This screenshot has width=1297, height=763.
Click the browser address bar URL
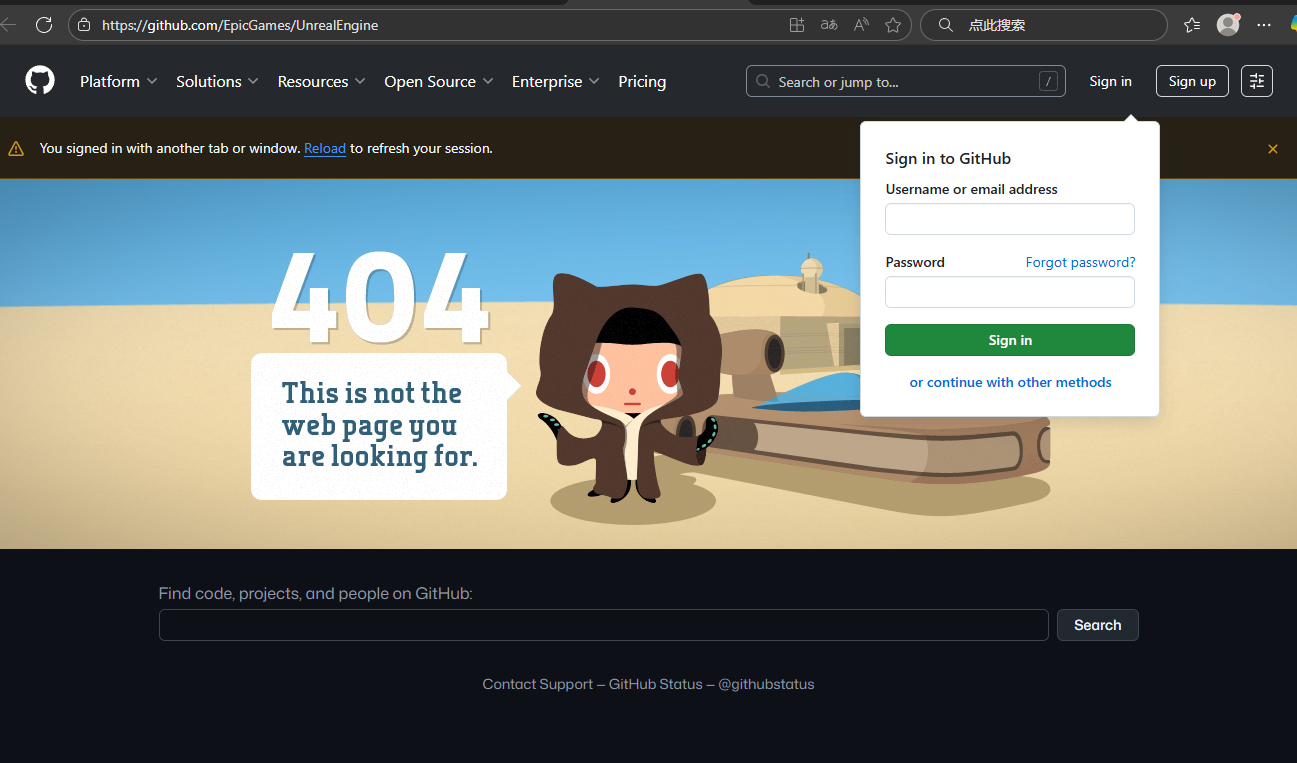pyautogui.click(x=240, y=25)
